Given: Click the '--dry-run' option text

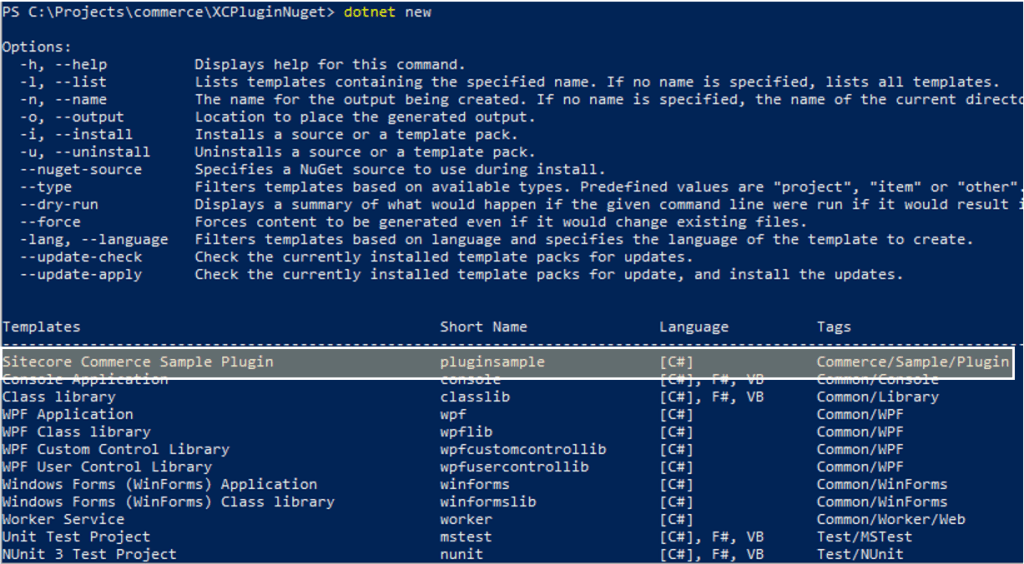Looking at the screenshot, I should pos(59,204).
